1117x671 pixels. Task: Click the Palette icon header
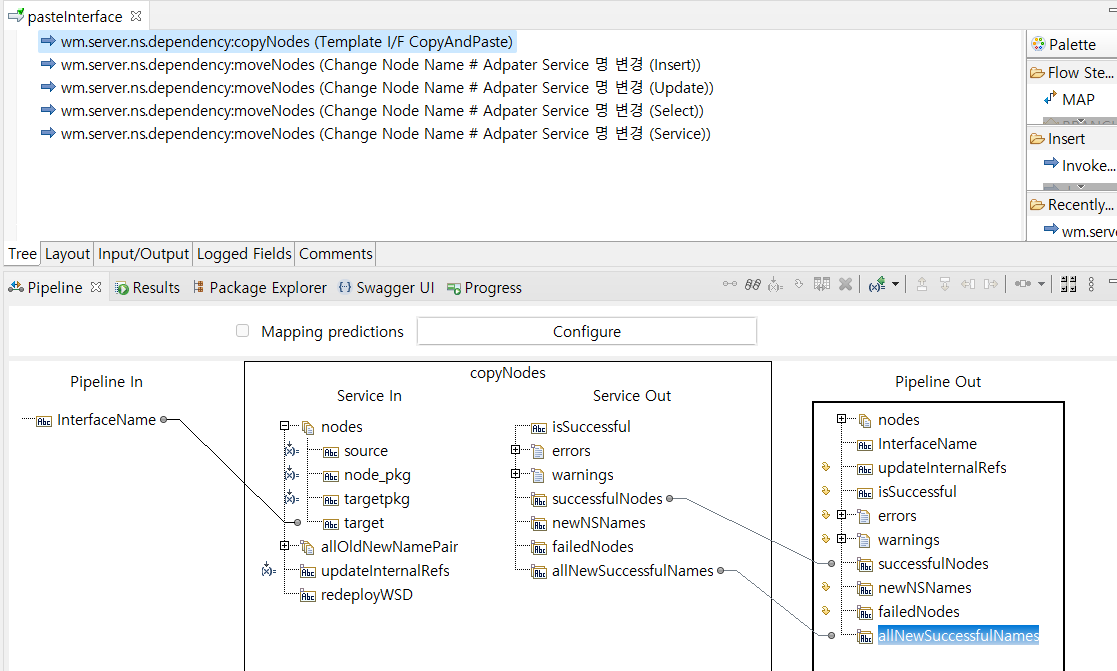click(x=1037, y=44)
